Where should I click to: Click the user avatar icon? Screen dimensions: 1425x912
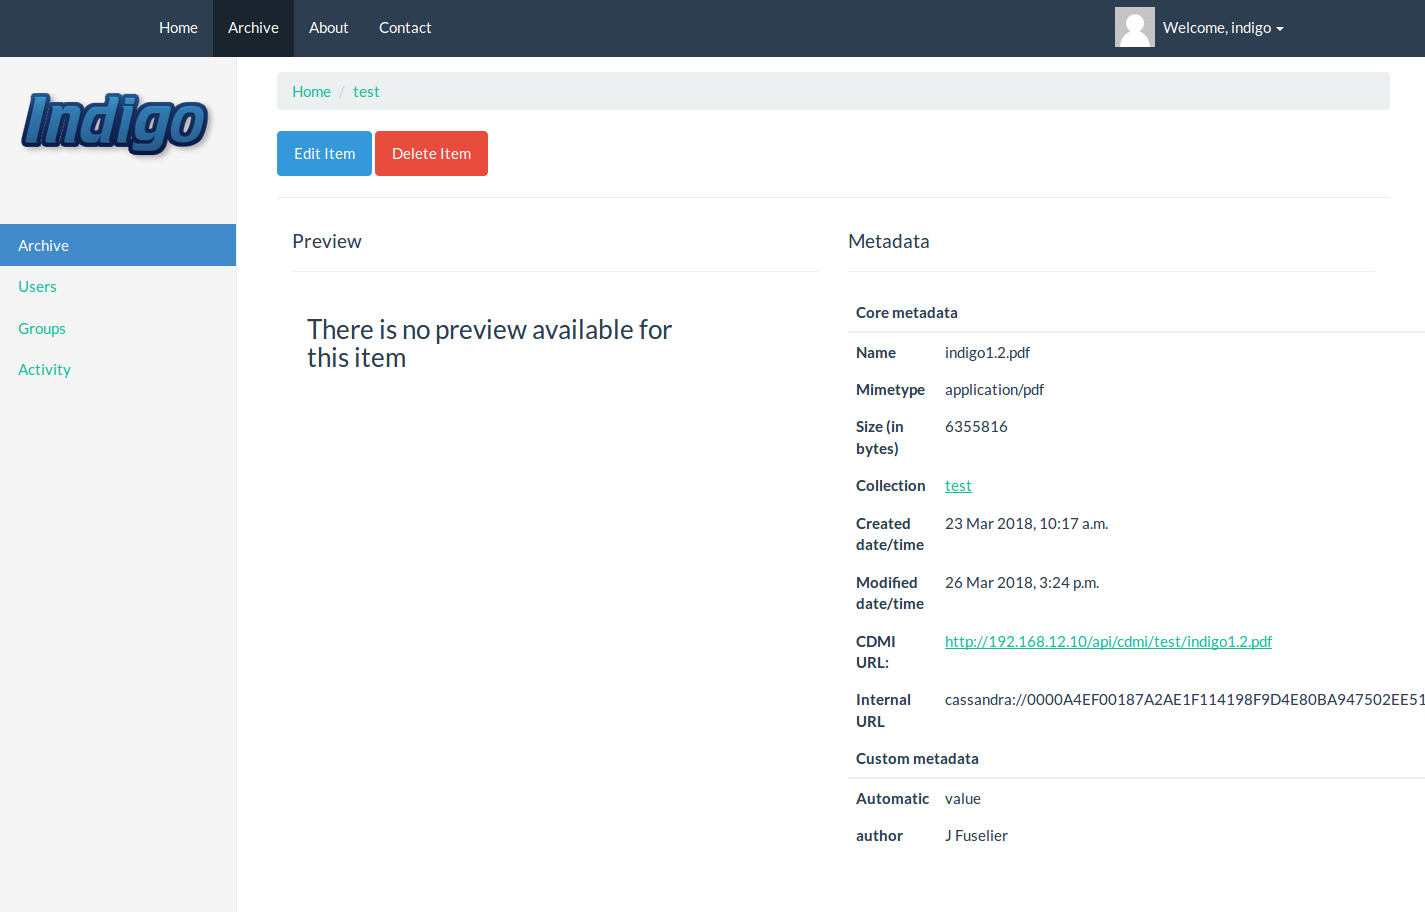1134,27
